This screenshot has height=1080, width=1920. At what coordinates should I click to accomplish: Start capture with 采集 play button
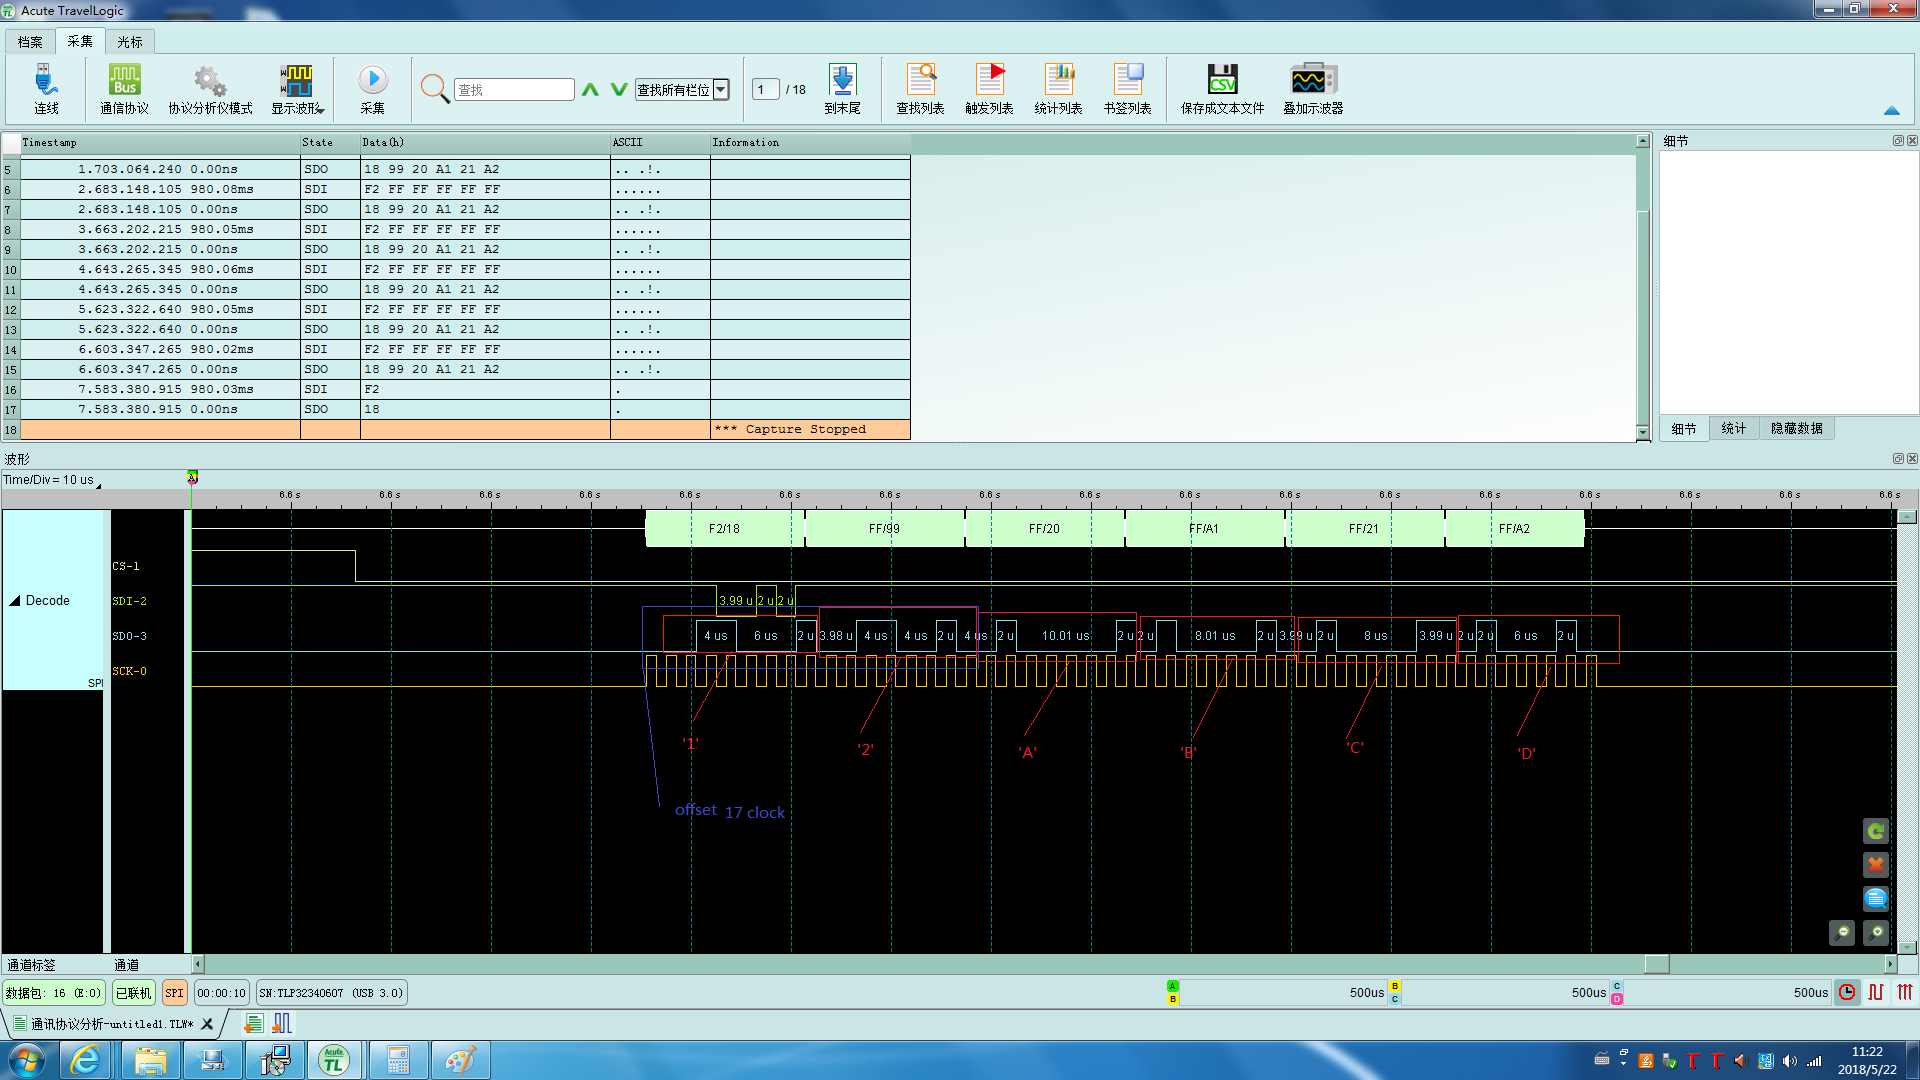[x=372, y=80]
